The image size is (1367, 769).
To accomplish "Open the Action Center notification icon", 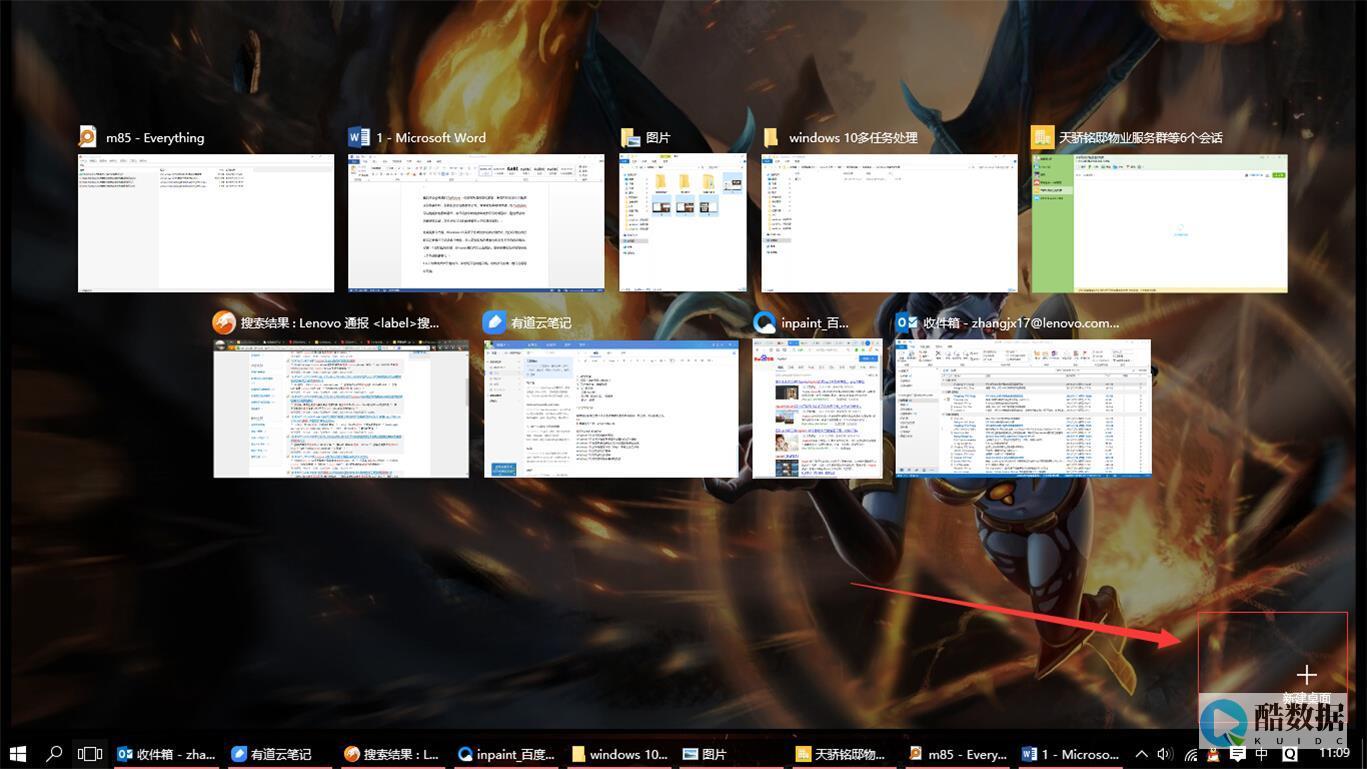I will pos(1238,754).
